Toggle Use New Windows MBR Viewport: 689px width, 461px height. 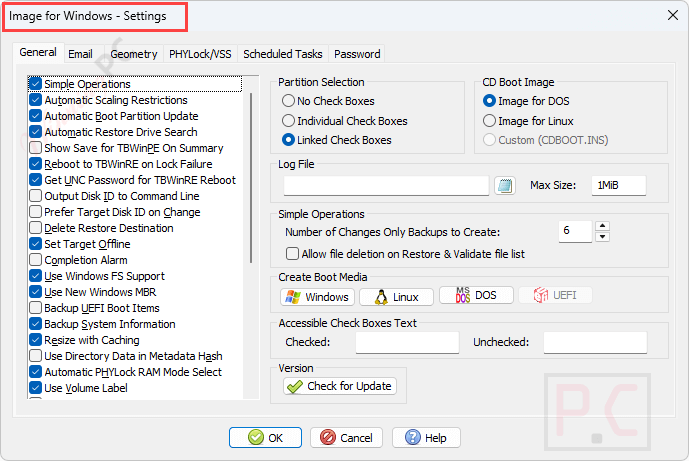pyautogui.click(x=36, y=292)
